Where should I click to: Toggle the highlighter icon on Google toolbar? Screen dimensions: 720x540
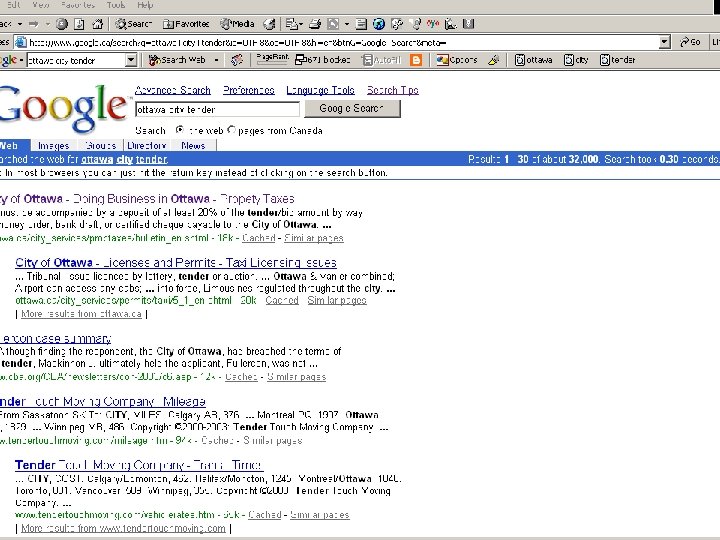(x=494, y=60)
